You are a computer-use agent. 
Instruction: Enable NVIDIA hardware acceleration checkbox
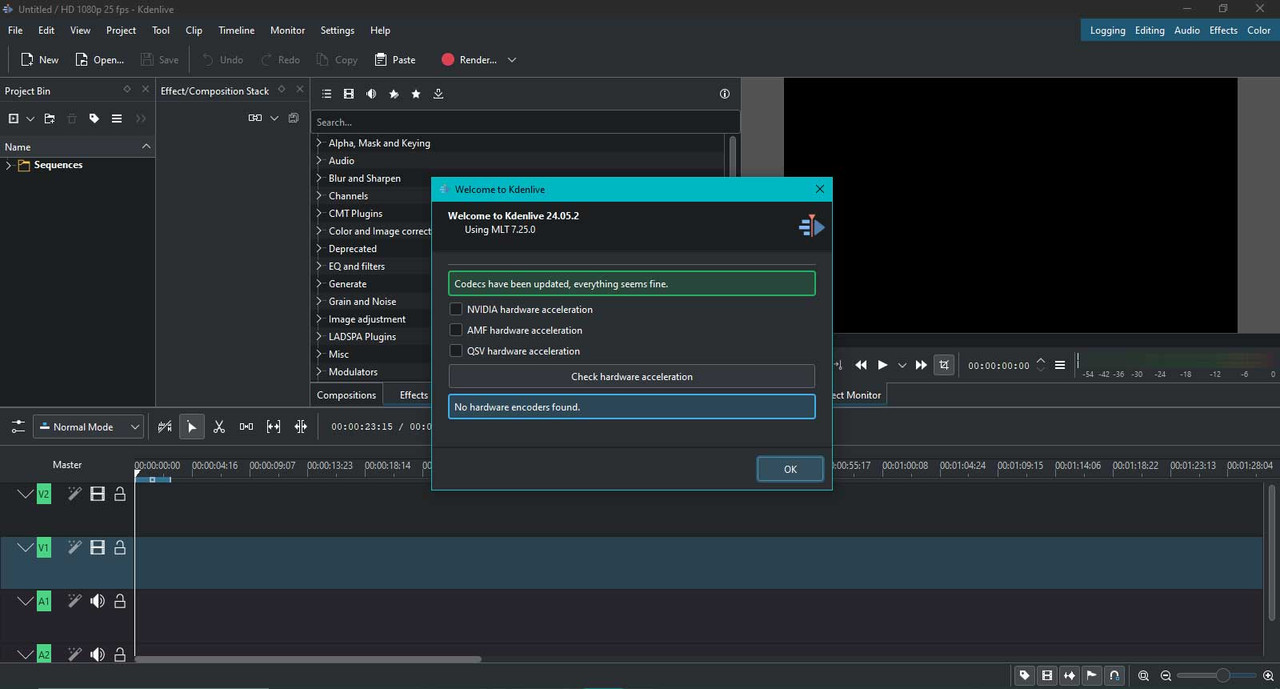point(456,309)
